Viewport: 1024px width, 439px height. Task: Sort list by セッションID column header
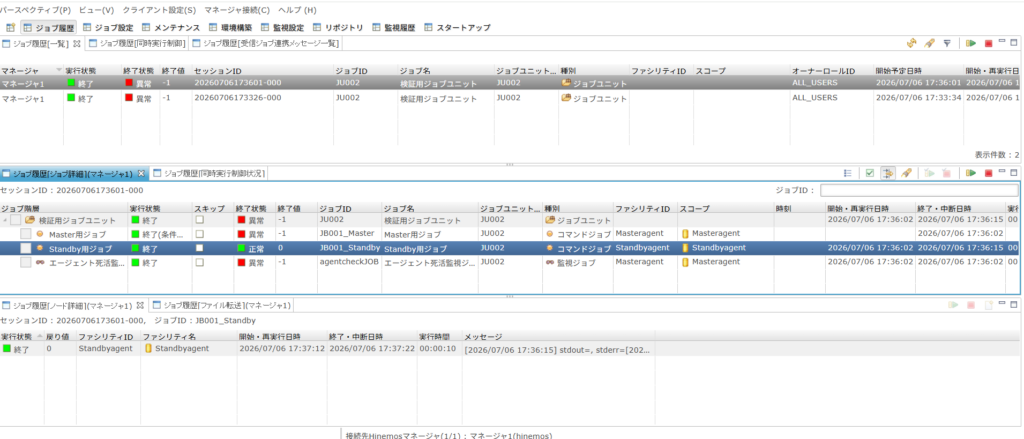pyautogui.click(x=261, y=70)
